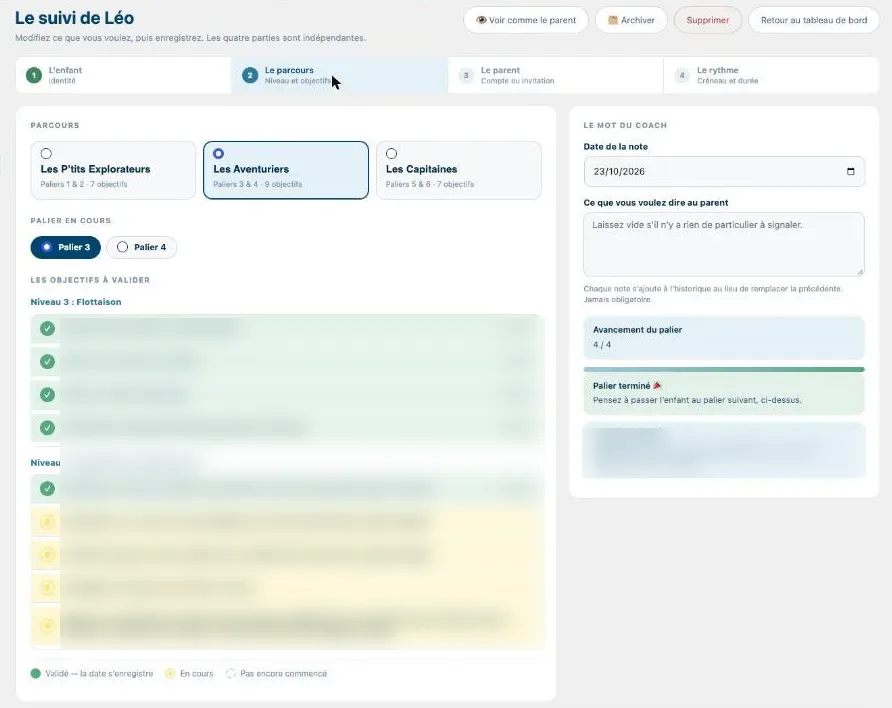Image resolution: width=892 pixels, height=708 pixels.
Task: Click the Voir comme le parent button
Action: [526, 20]
